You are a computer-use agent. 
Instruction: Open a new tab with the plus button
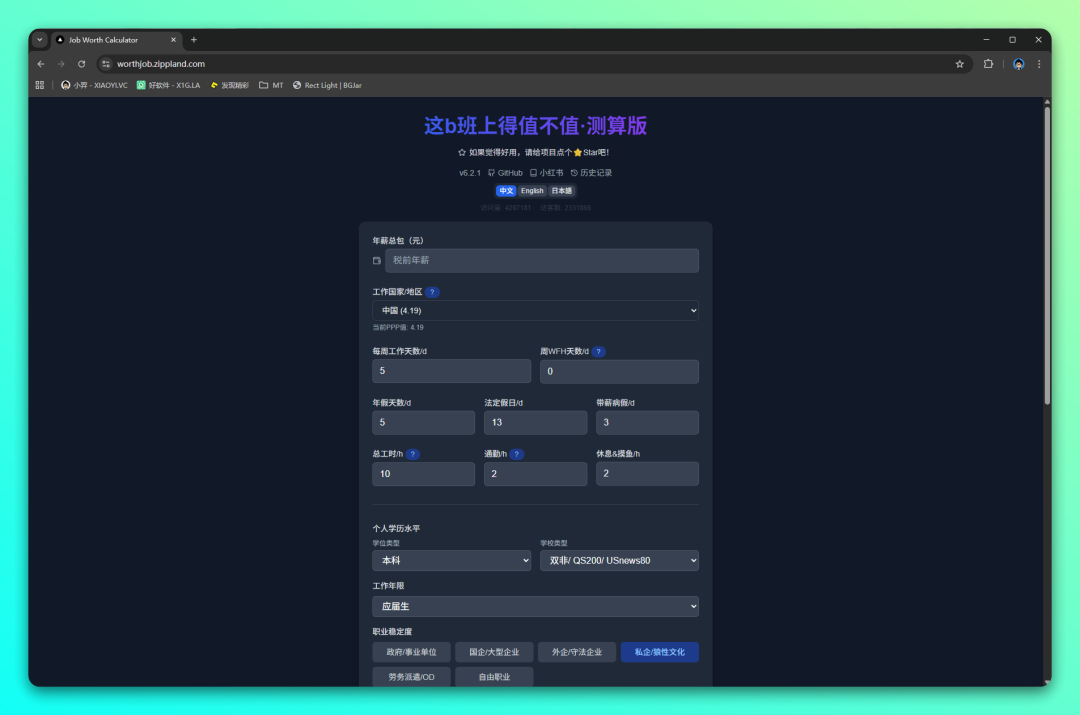194,40
